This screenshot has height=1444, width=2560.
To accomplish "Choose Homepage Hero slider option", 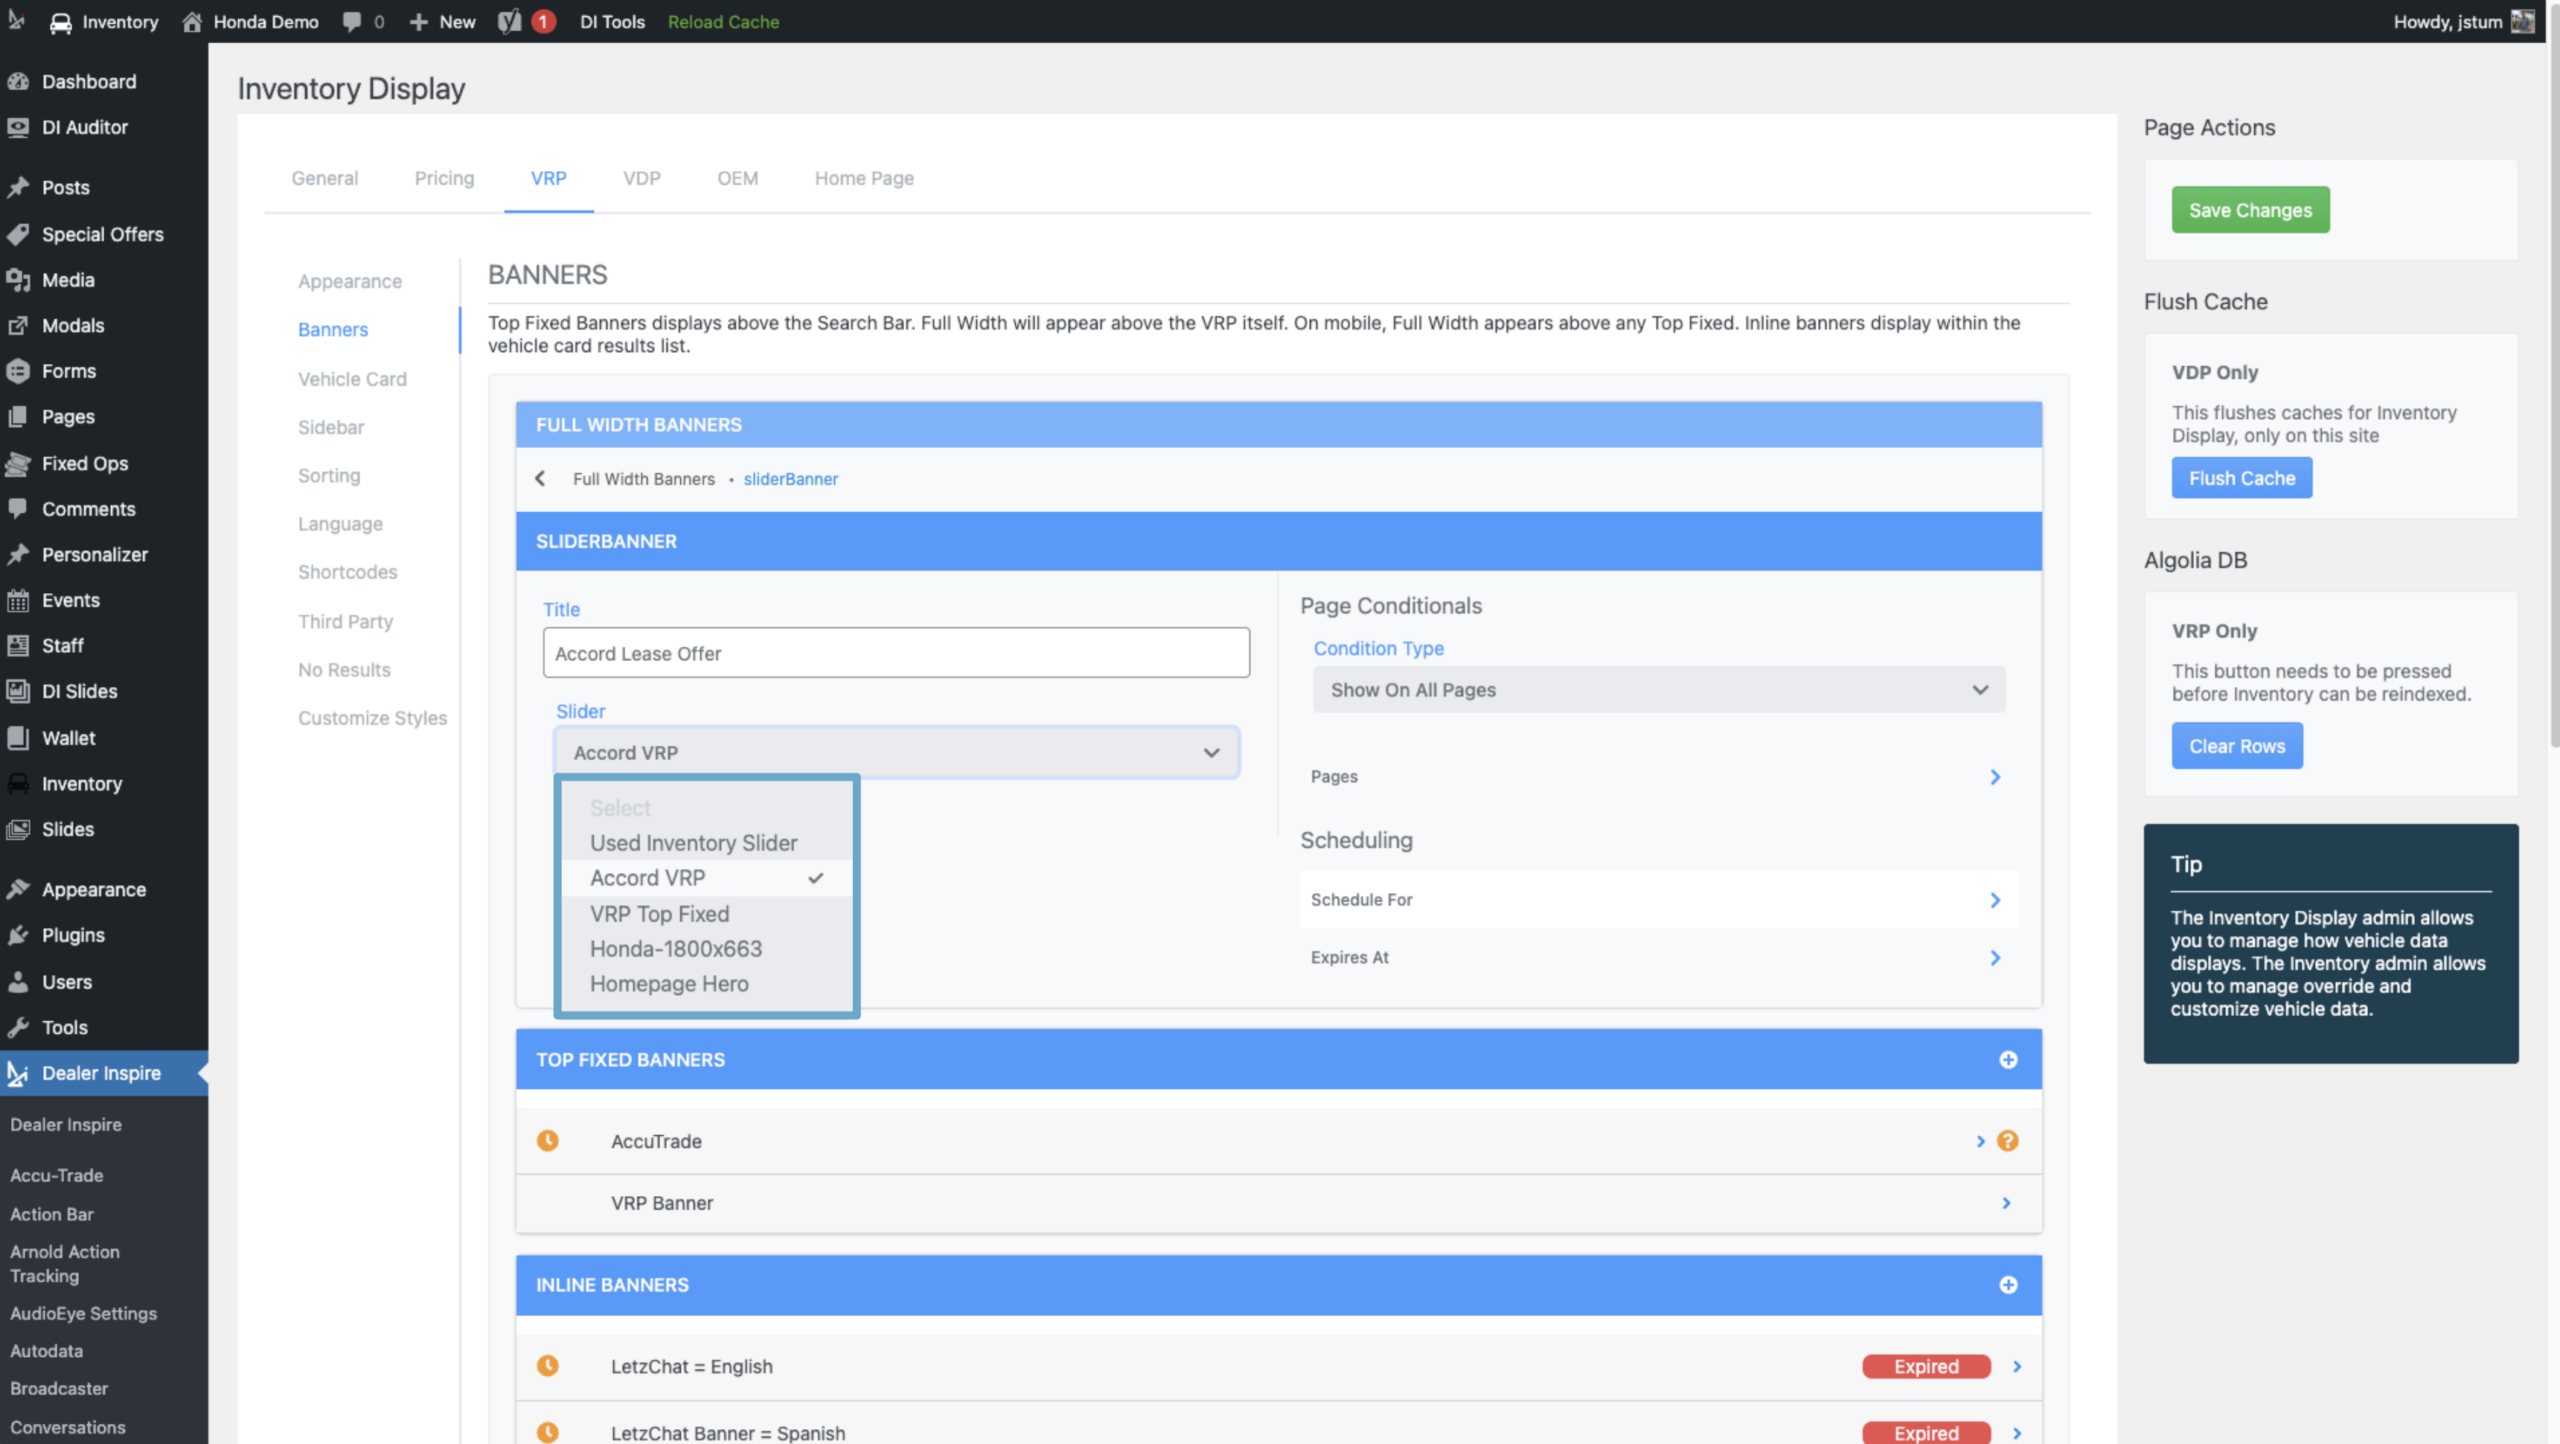I will coord(707,984).
